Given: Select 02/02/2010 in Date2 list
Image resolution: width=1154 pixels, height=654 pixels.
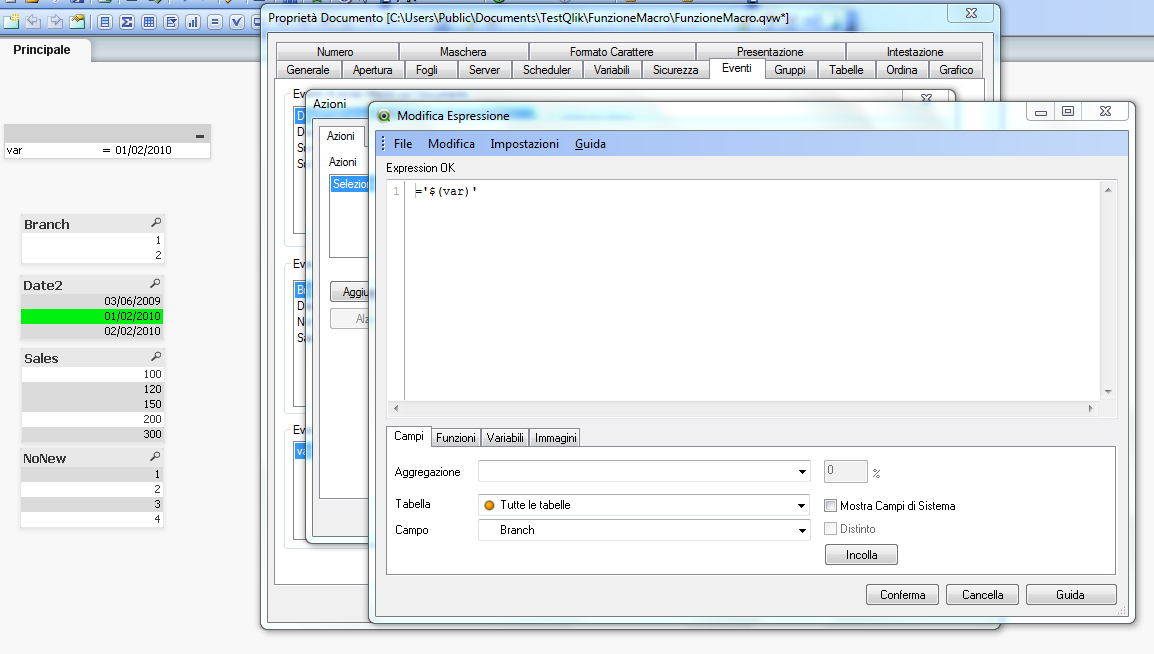Looking at the screenshot, I should 92,331.
